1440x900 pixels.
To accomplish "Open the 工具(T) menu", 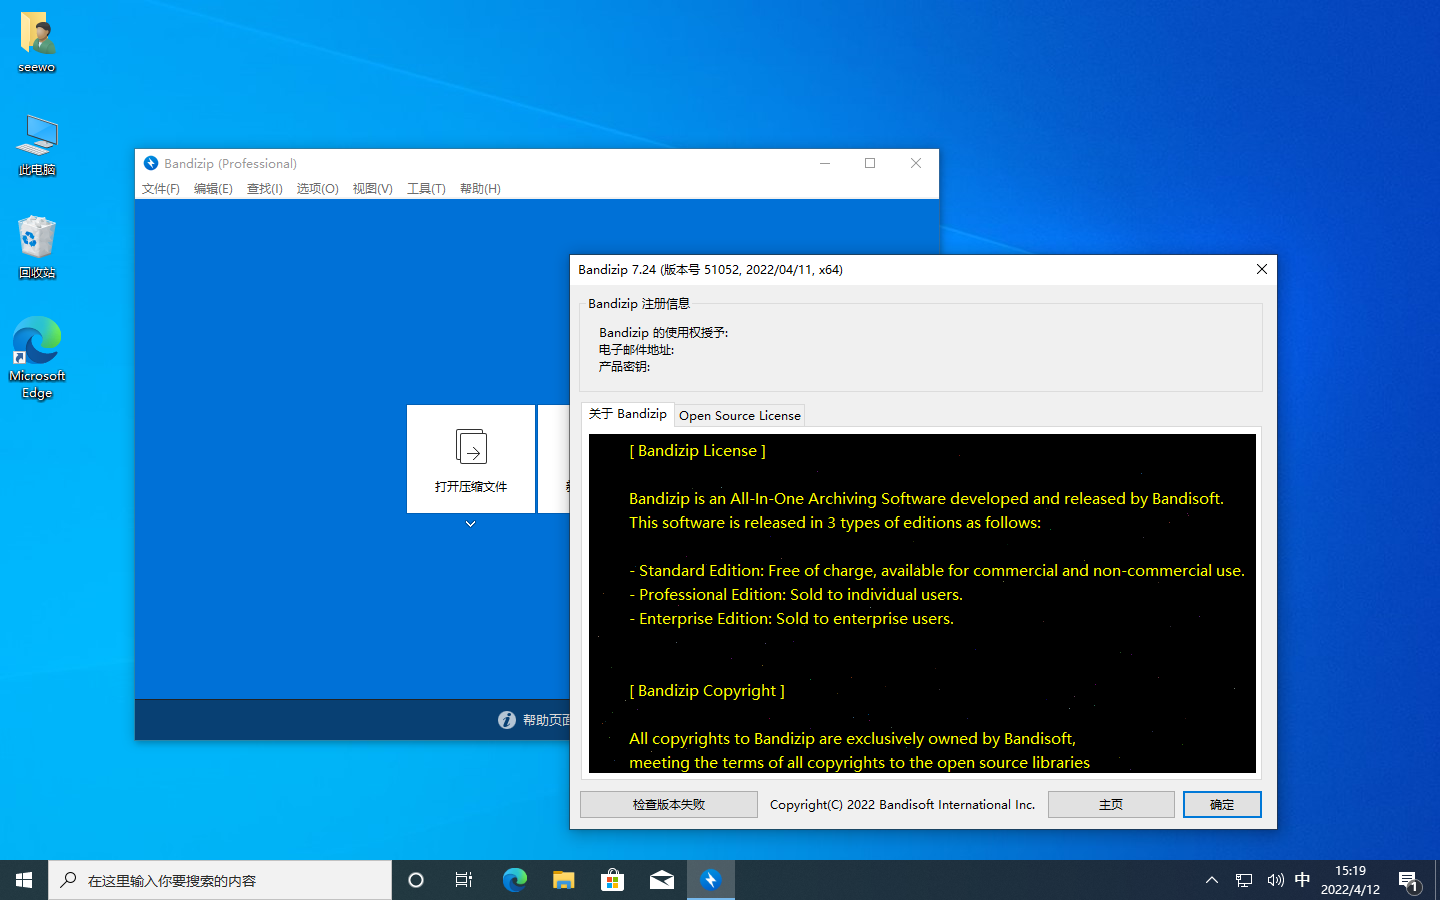I will (426, 188).
